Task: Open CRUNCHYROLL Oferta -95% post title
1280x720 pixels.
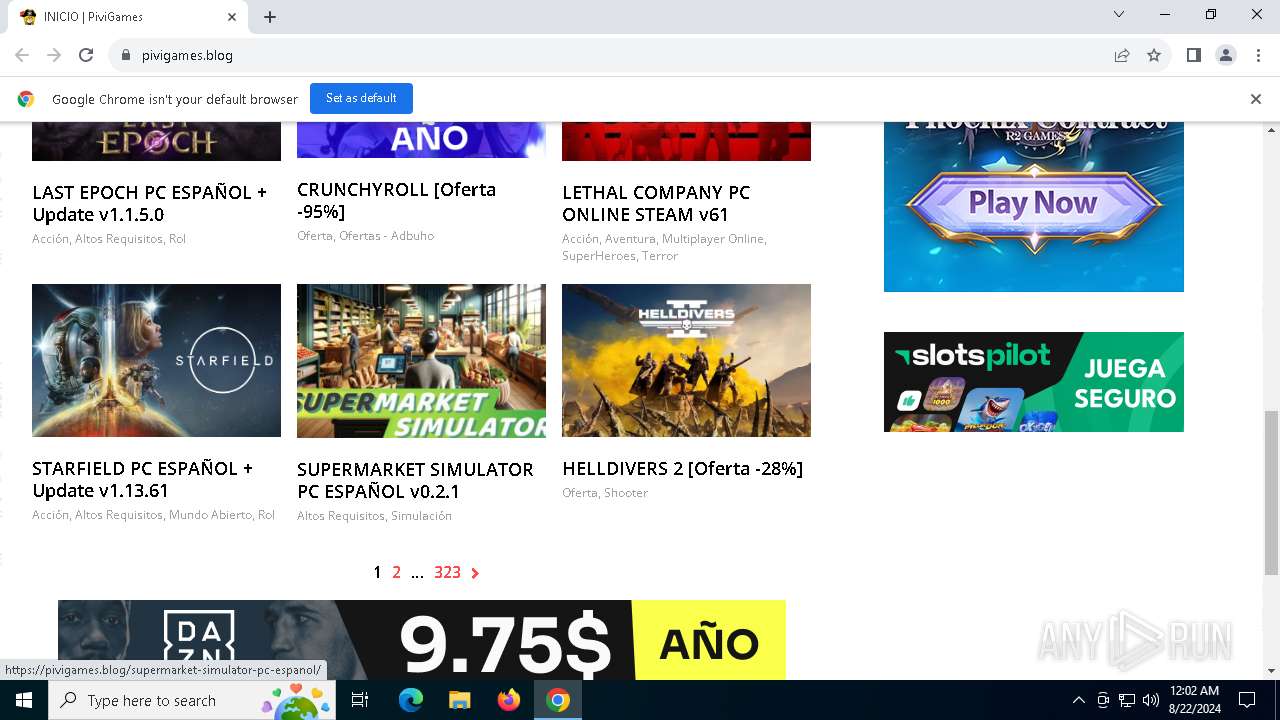Action: point(396,200)
